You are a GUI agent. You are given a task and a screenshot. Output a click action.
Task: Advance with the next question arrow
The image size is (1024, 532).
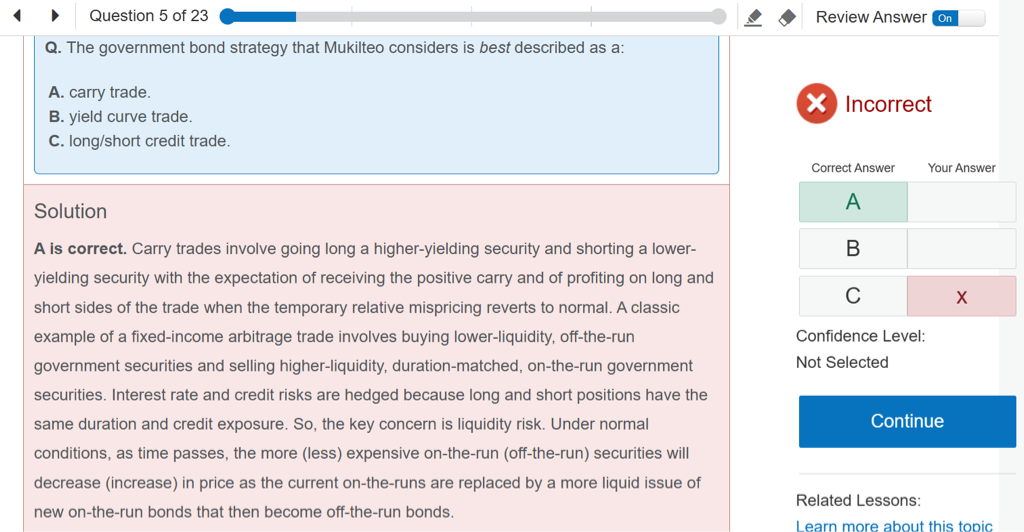(55, 16)
